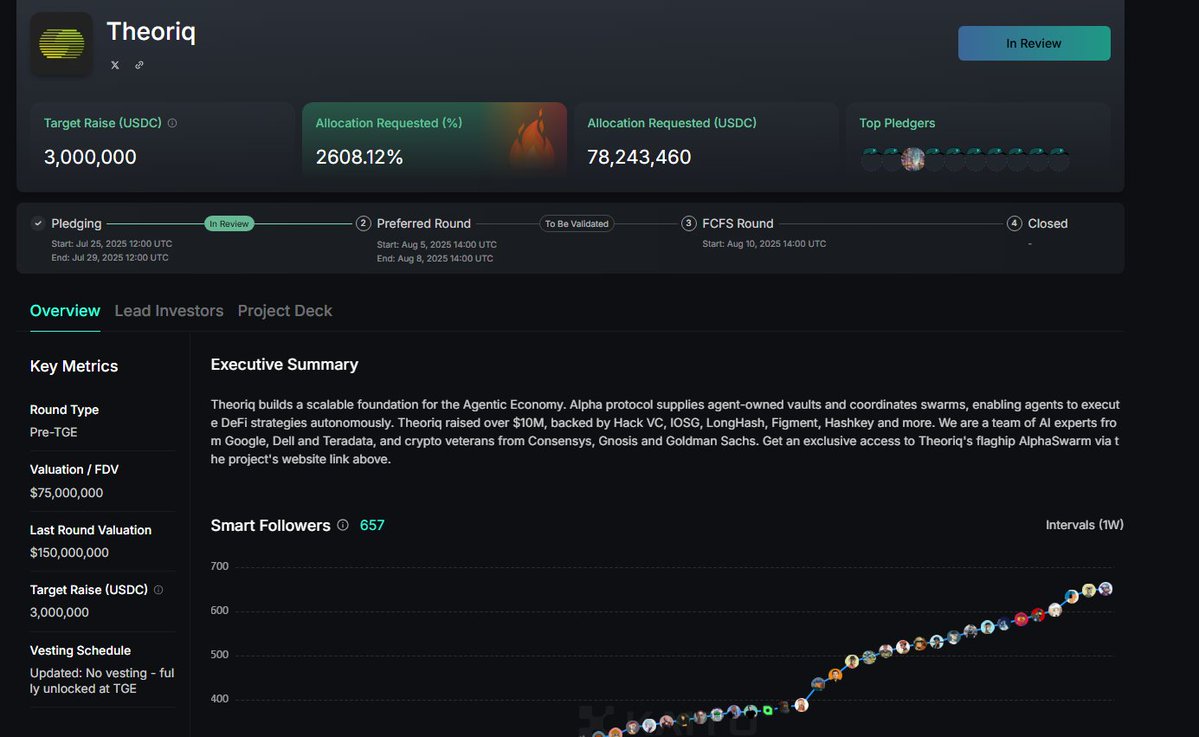Click the Theoriq project title

151,31
